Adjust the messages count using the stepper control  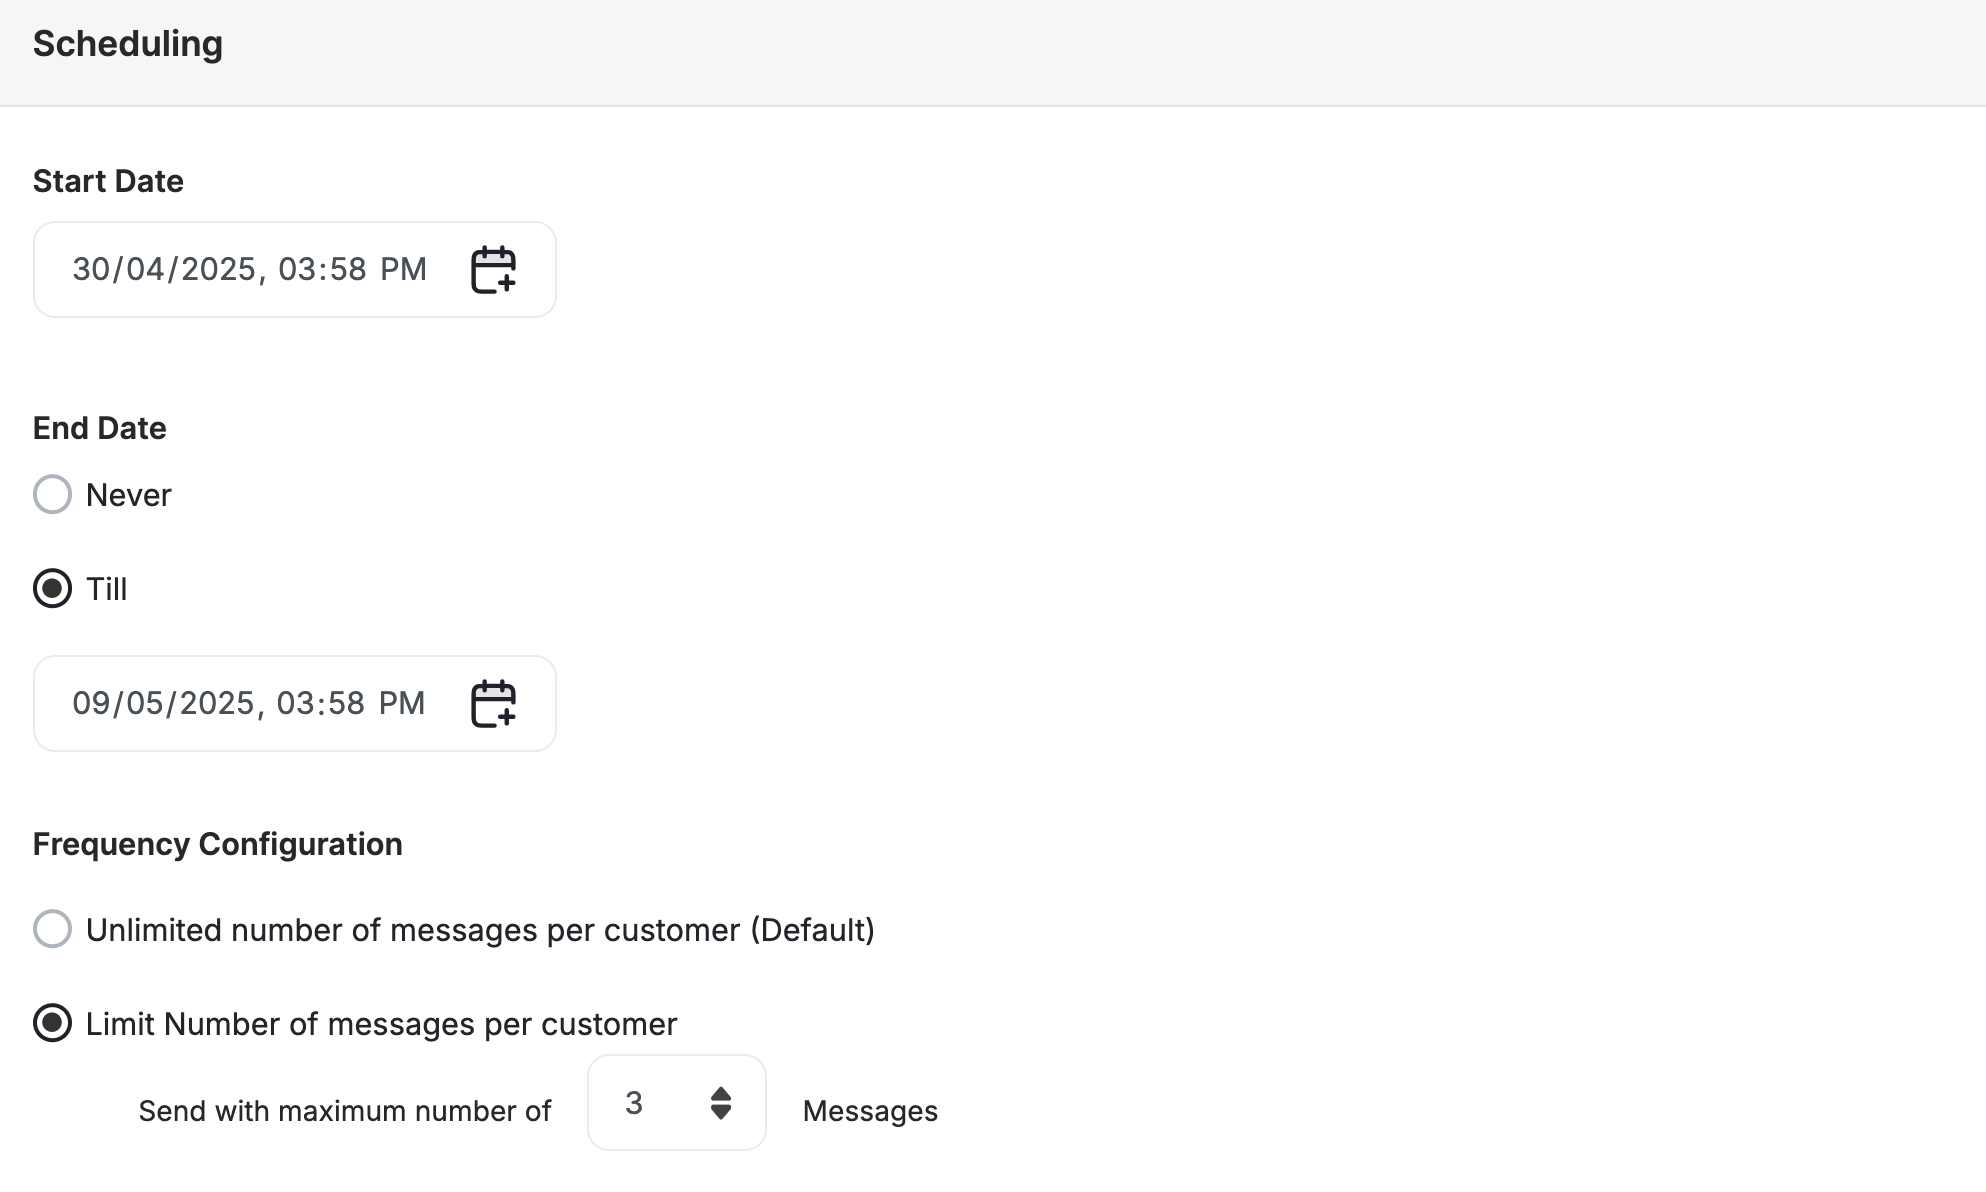[x=720, y=1103]
